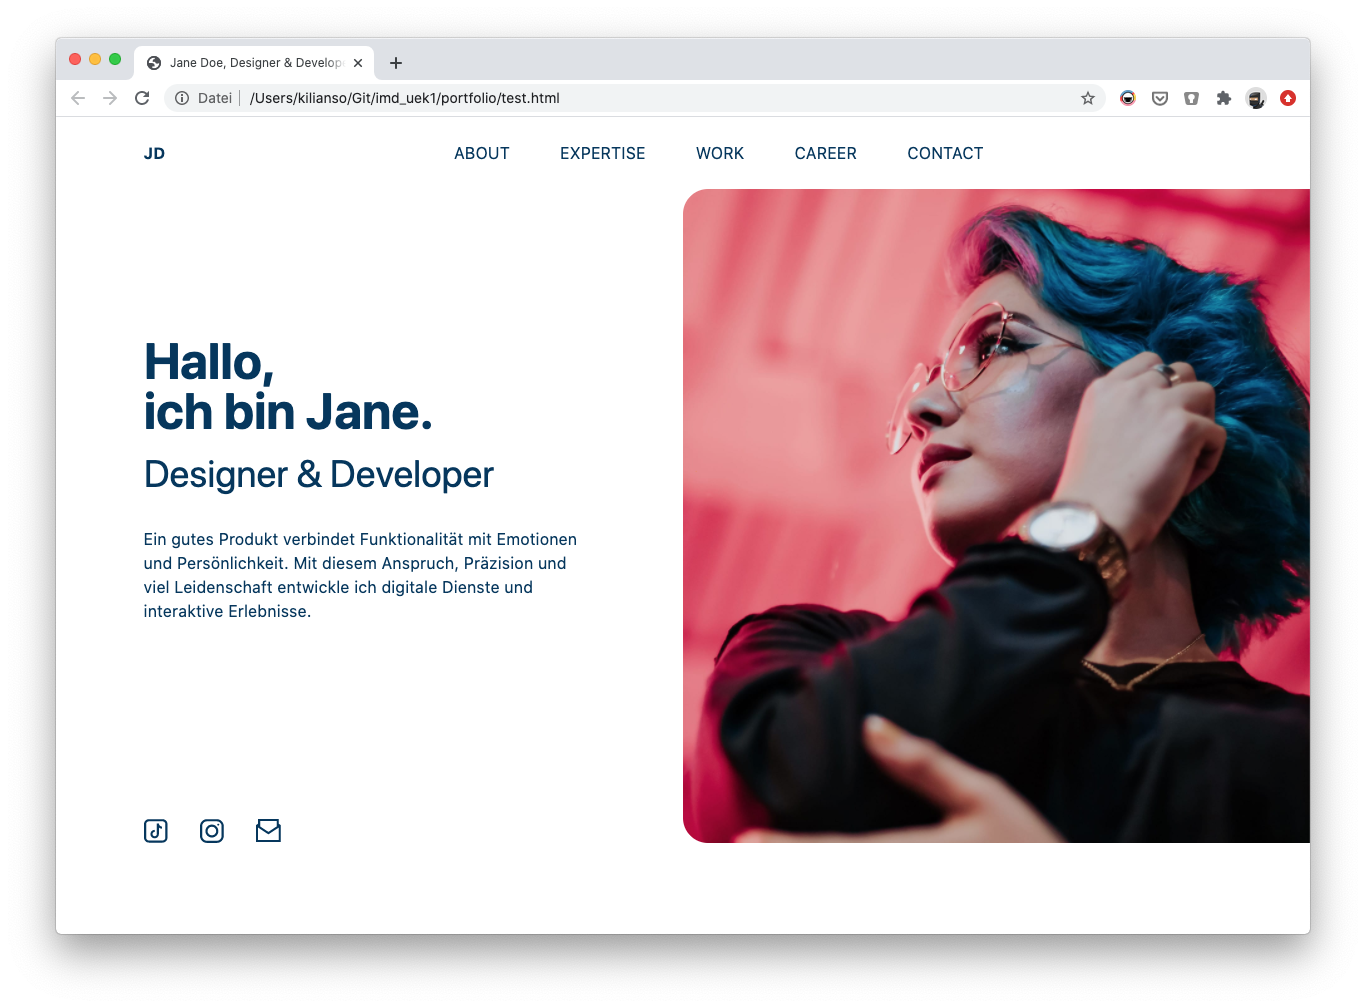Open a new browser tab
Image resolution: width=1366 pixels, height=1008 pixels.
[396, 63]
